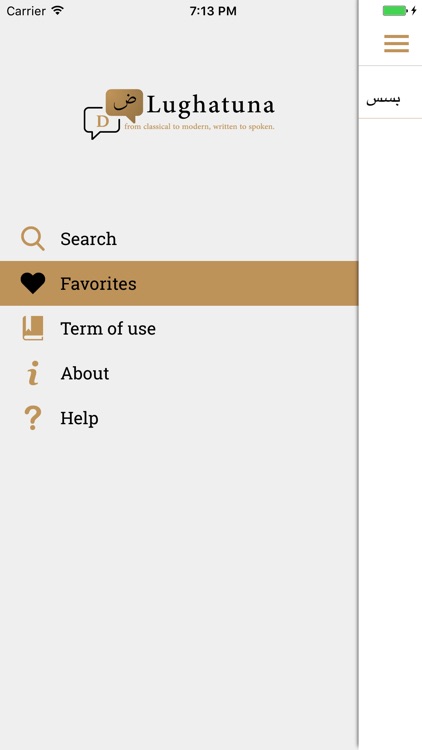This screenshot has width=422, height=750.
Task: Tap the Lughatuna logo title
Action: click(x=211, y=106)
